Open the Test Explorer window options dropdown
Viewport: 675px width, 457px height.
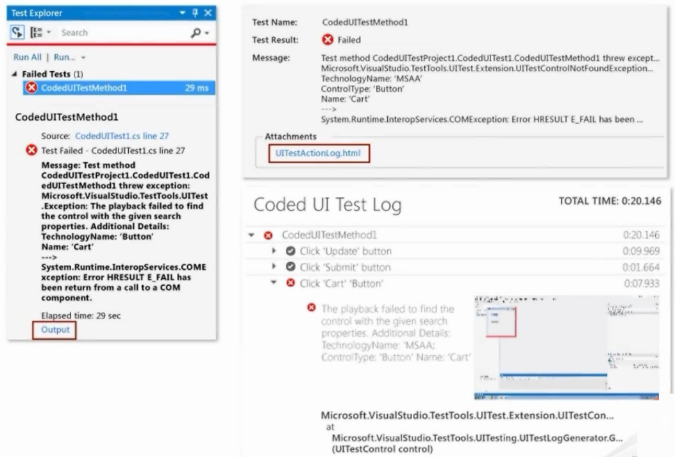click(183, 13)
